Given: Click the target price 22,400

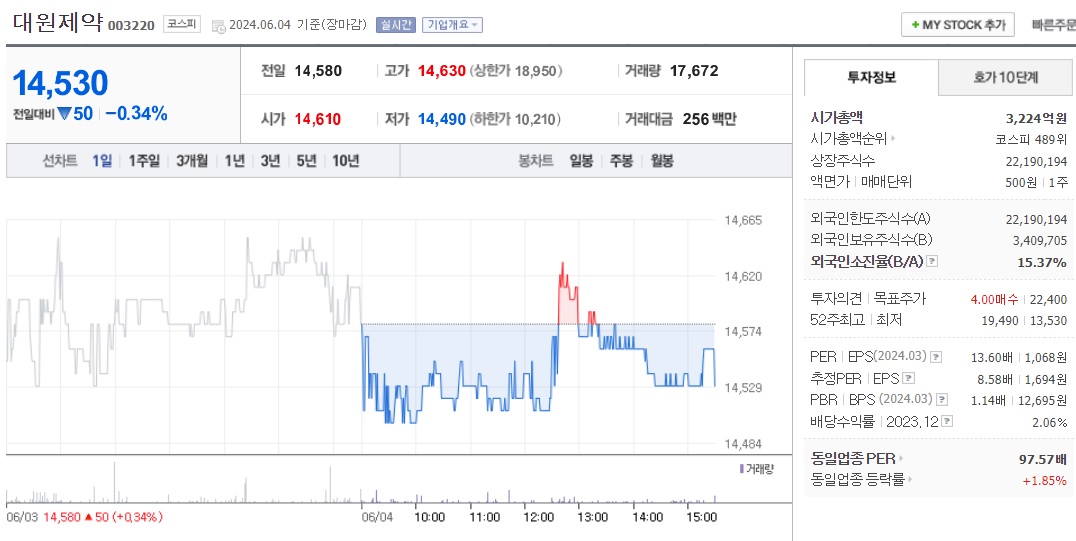Looking at the screenshot, I should pos(1048,299).
